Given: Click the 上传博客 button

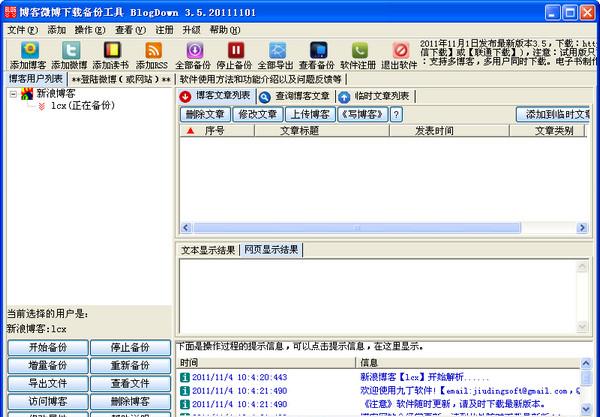Looking at the screenshot, I should coord(310,114).
